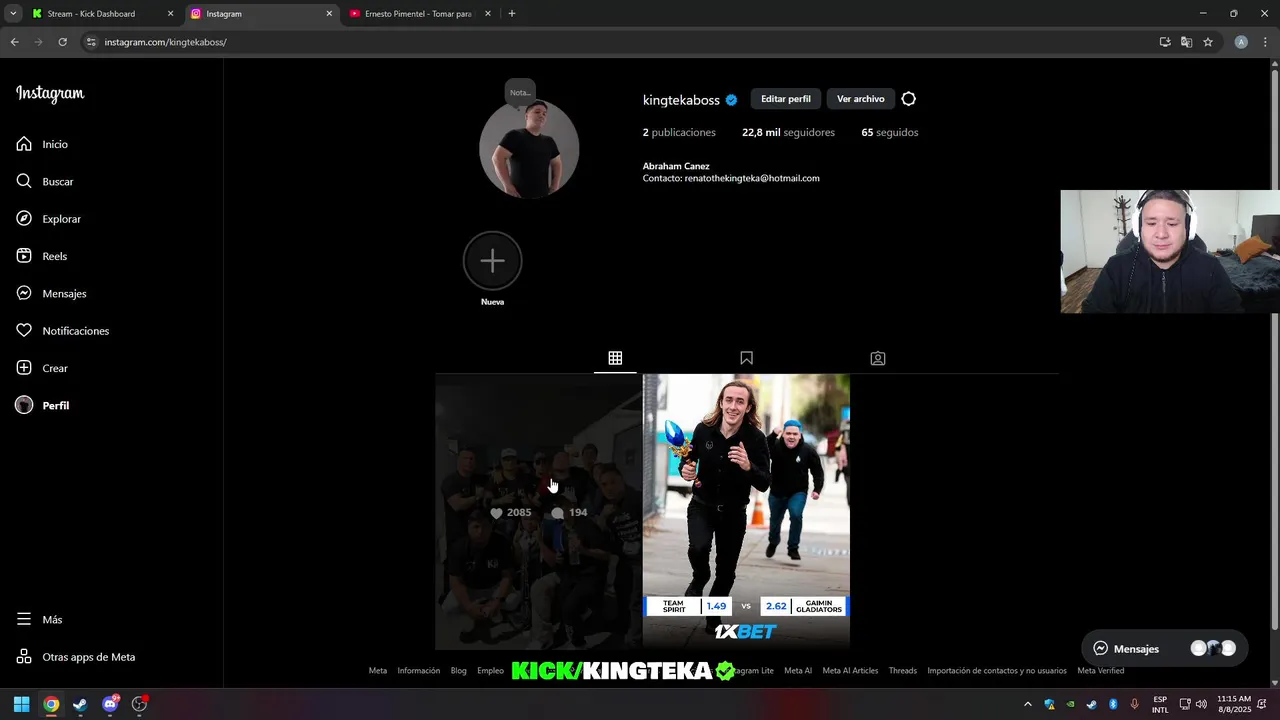
Task: Add a Nueva highlight with plus circle
Action: (x=492, y=261)
